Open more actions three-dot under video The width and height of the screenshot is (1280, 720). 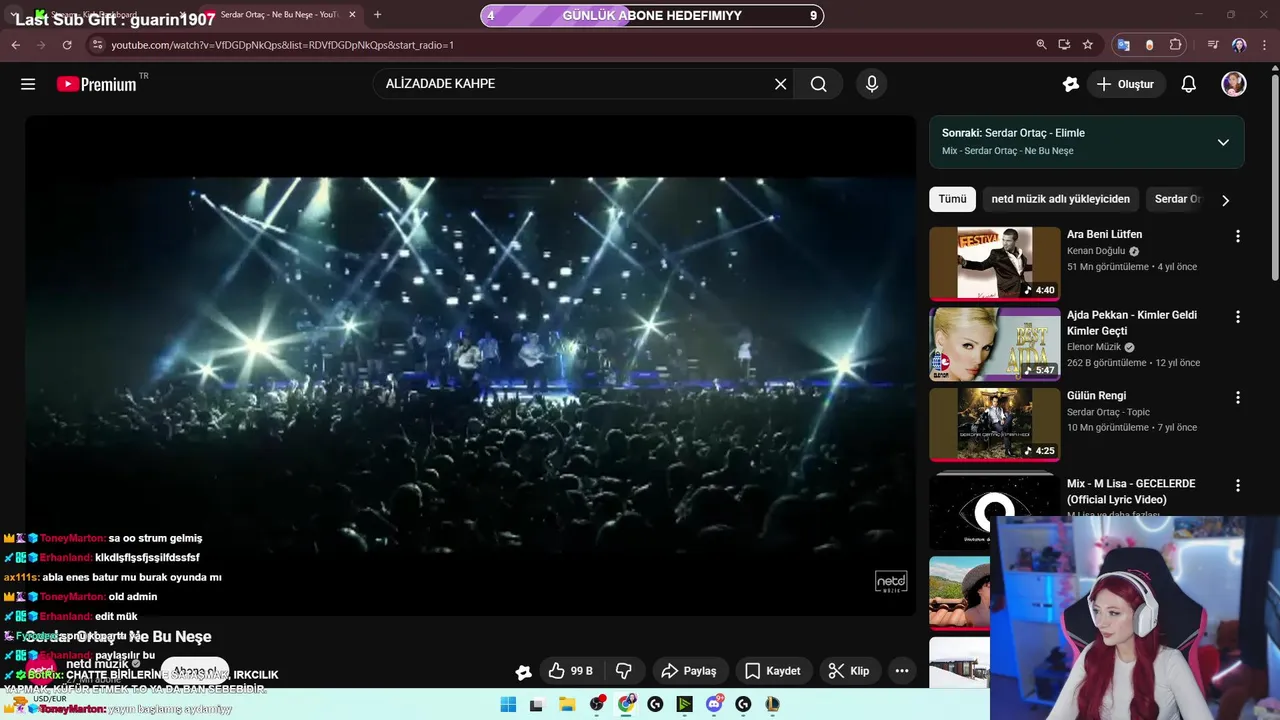902,671
